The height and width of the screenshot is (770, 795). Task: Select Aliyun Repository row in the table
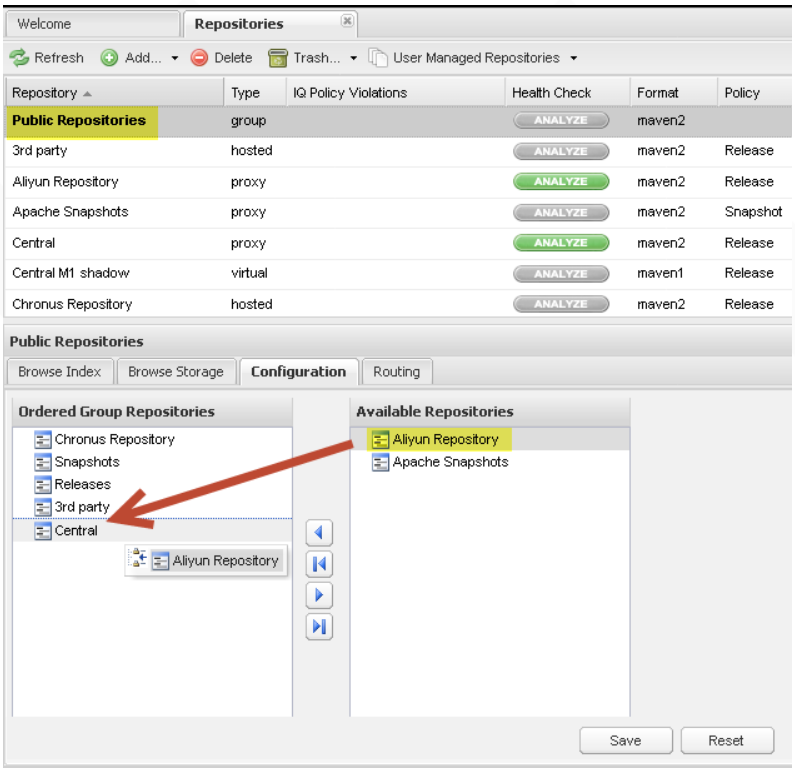[x=398, y=182]
